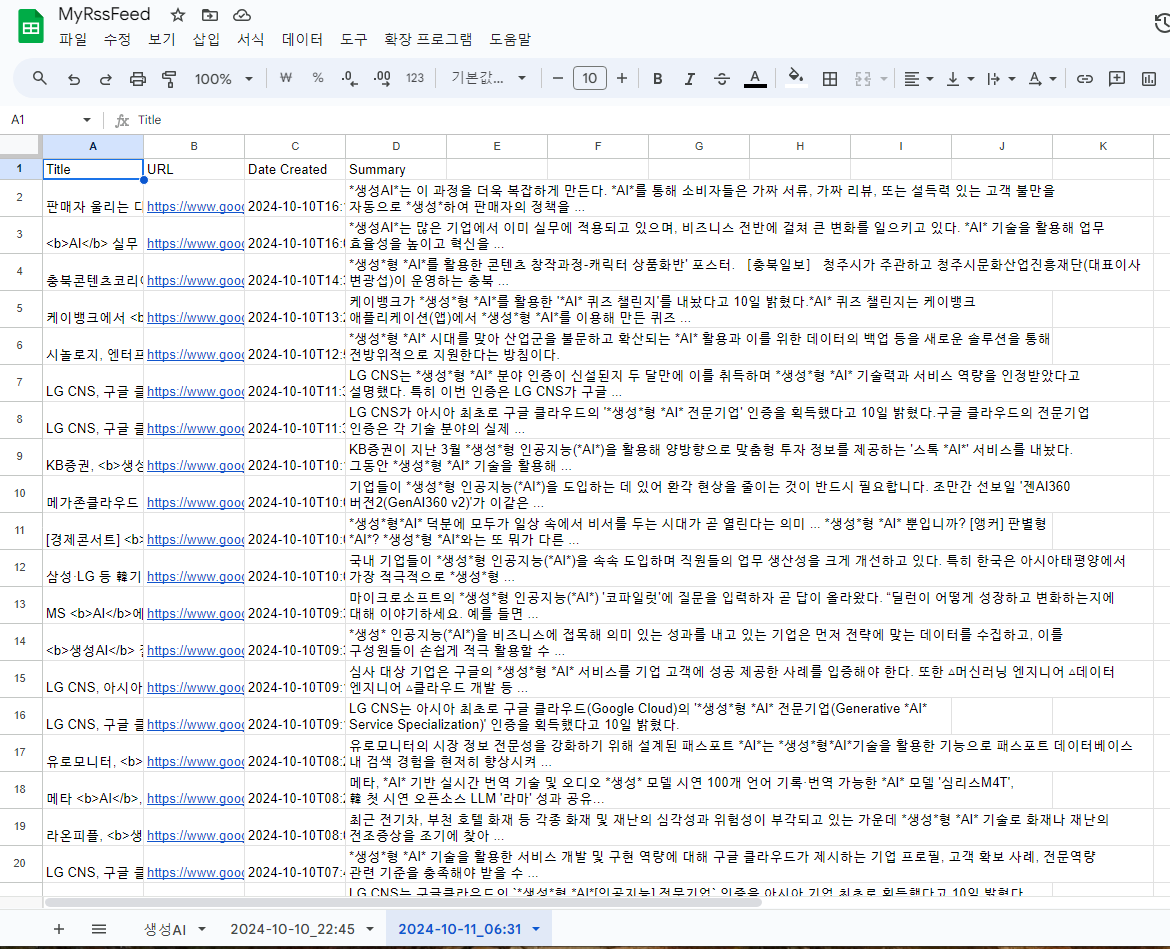The image size is (1170, 949).
Task: Insert comment icon
Action: 1116,78
